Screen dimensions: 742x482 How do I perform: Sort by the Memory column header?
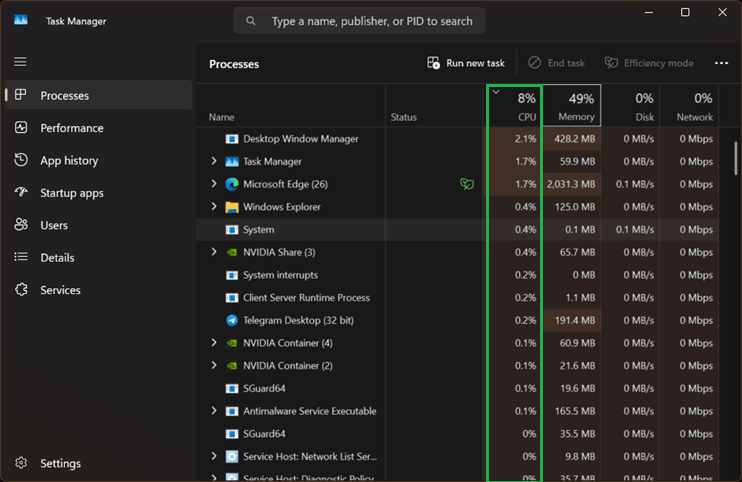[x=572, y=105]
